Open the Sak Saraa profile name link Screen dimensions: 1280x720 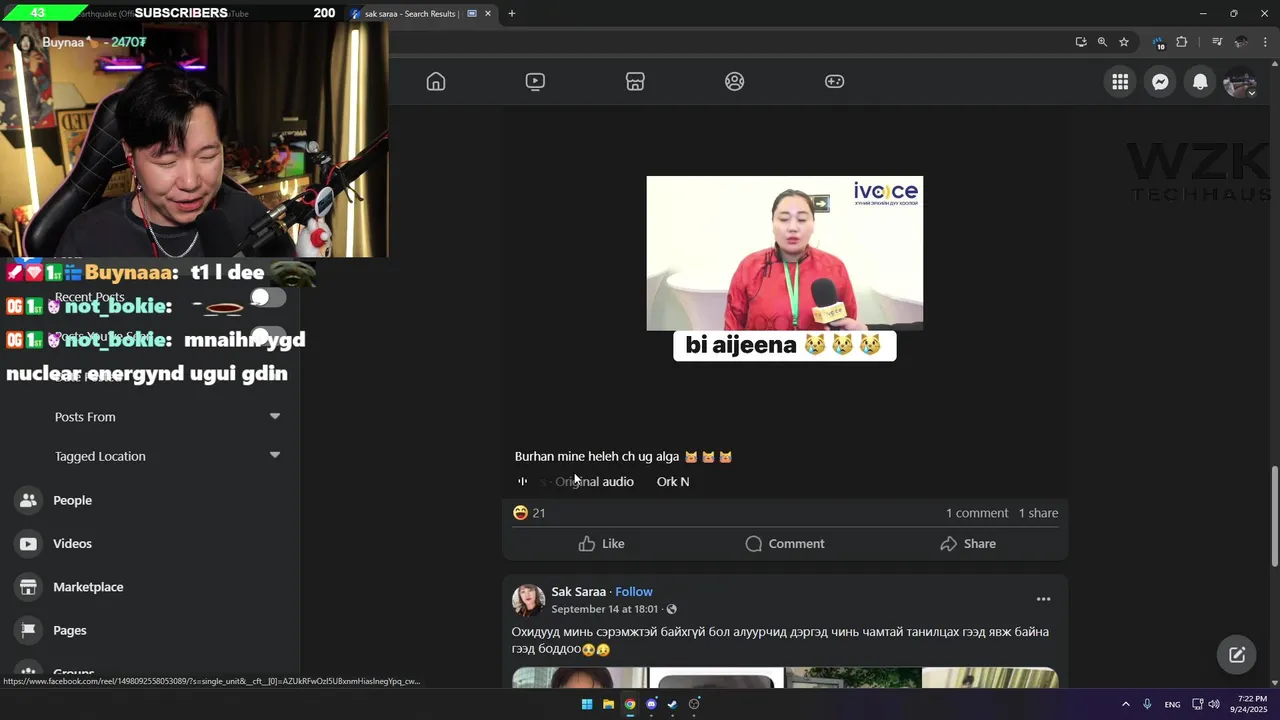[x=579, y=591]
